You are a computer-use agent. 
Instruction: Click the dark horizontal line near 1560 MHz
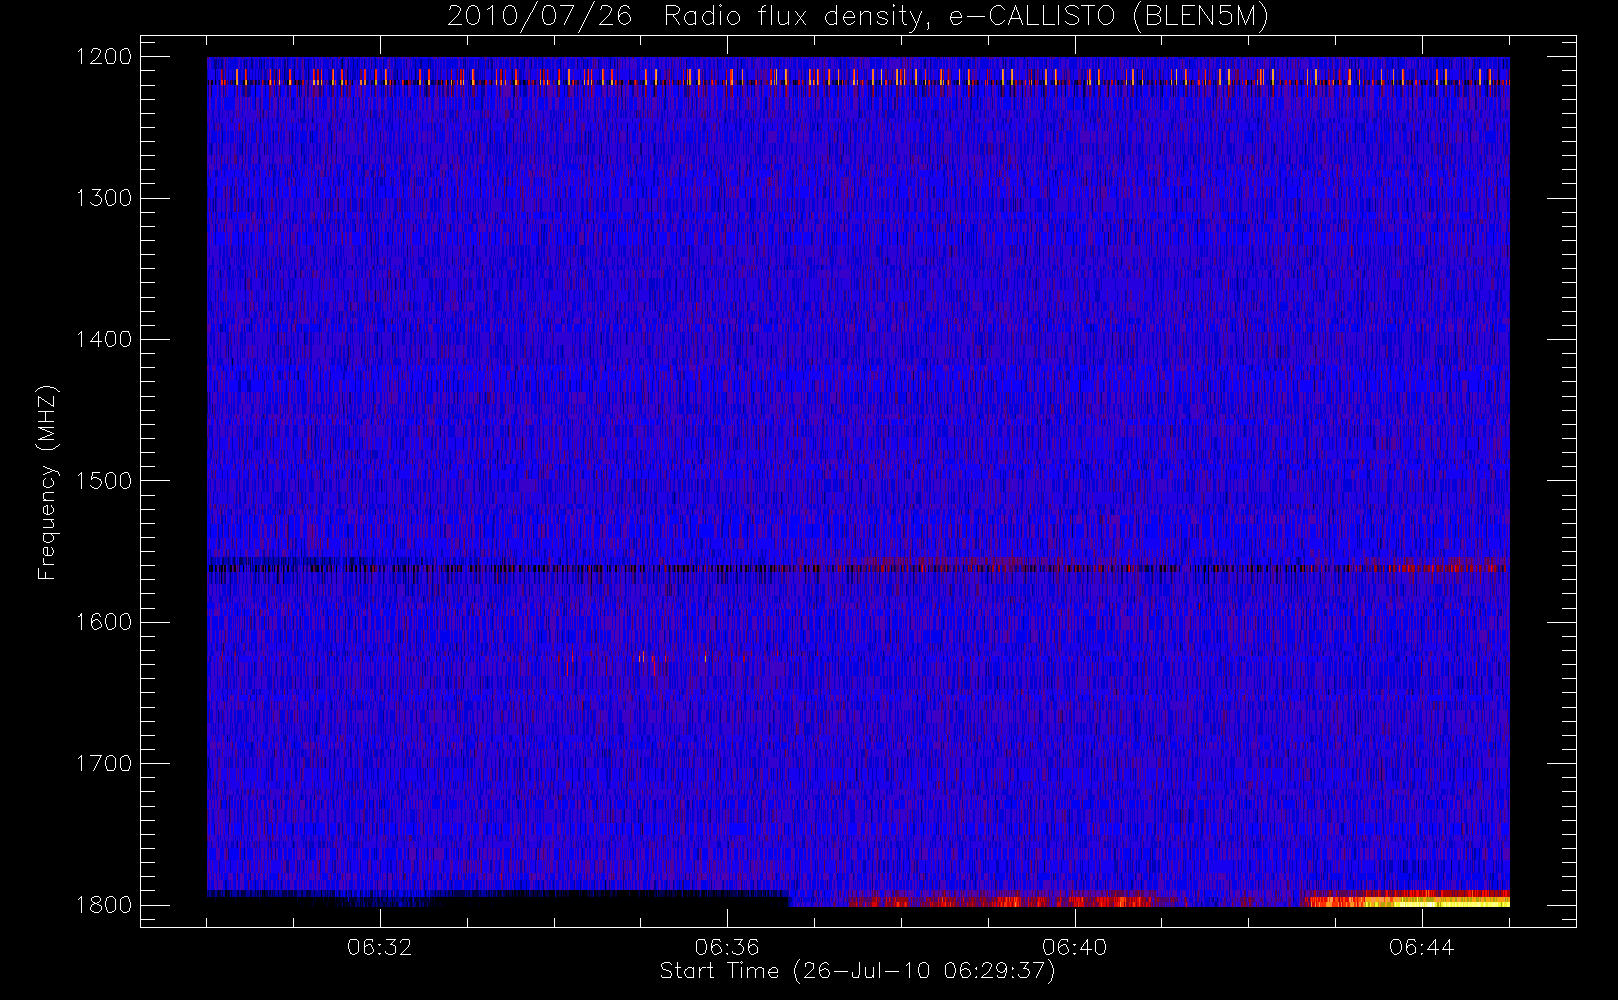pyautogui.click(x=858, y=568)
